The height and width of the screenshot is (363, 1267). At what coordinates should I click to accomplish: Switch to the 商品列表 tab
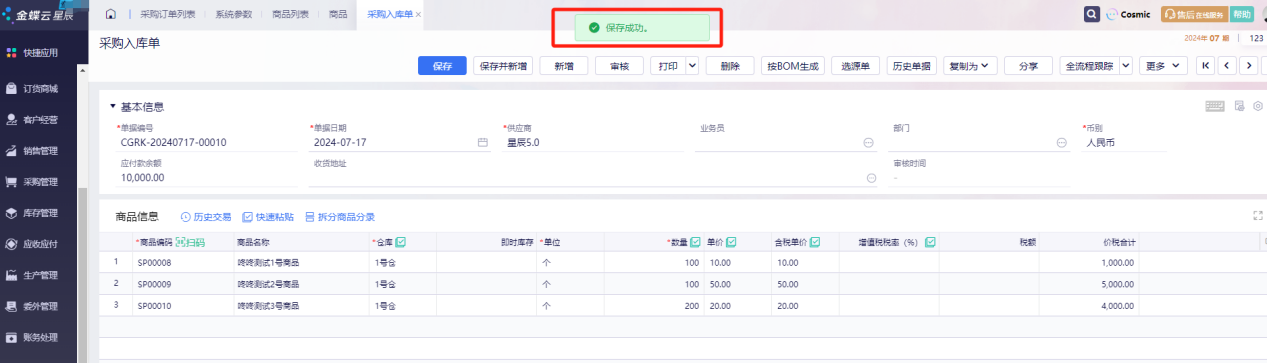coord(290,15)
